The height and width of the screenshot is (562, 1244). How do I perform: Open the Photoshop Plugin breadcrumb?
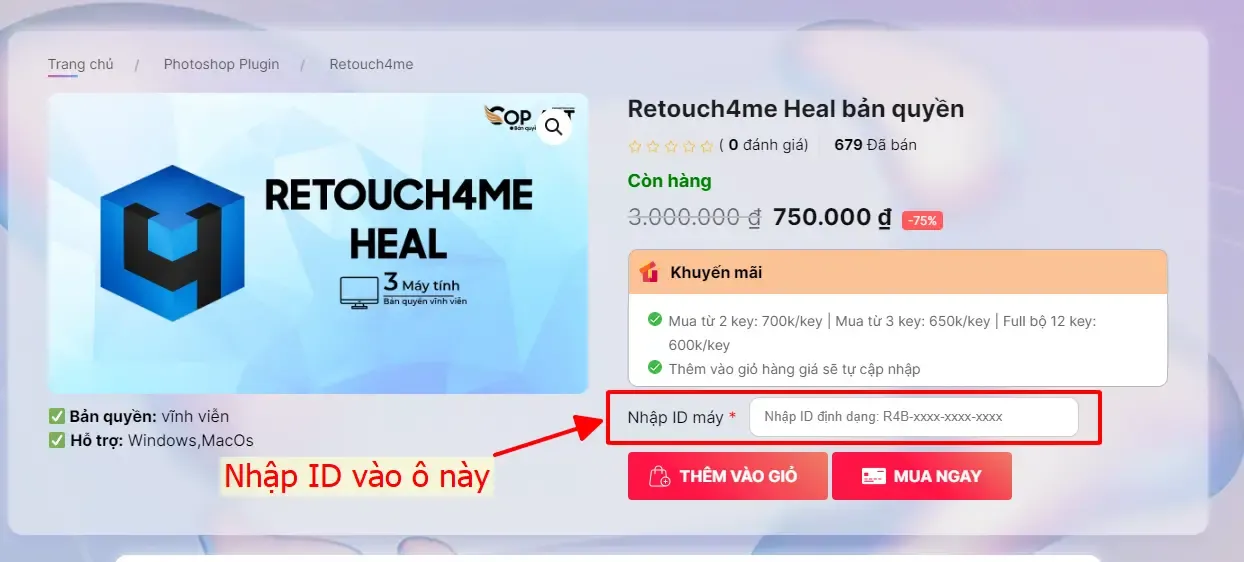tap(221, 64)
